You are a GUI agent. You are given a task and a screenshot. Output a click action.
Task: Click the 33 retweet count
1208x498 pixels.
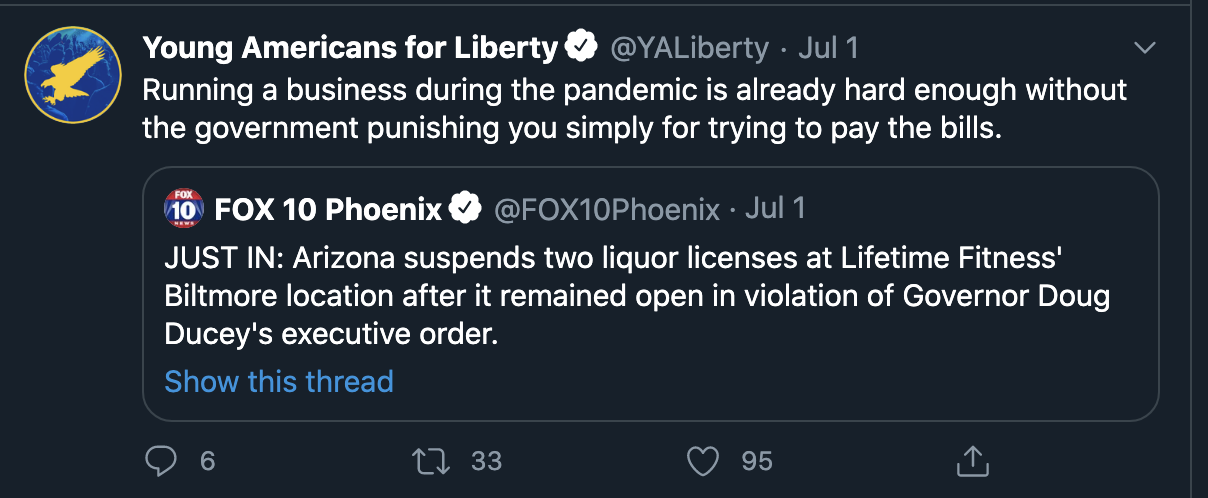486,461
